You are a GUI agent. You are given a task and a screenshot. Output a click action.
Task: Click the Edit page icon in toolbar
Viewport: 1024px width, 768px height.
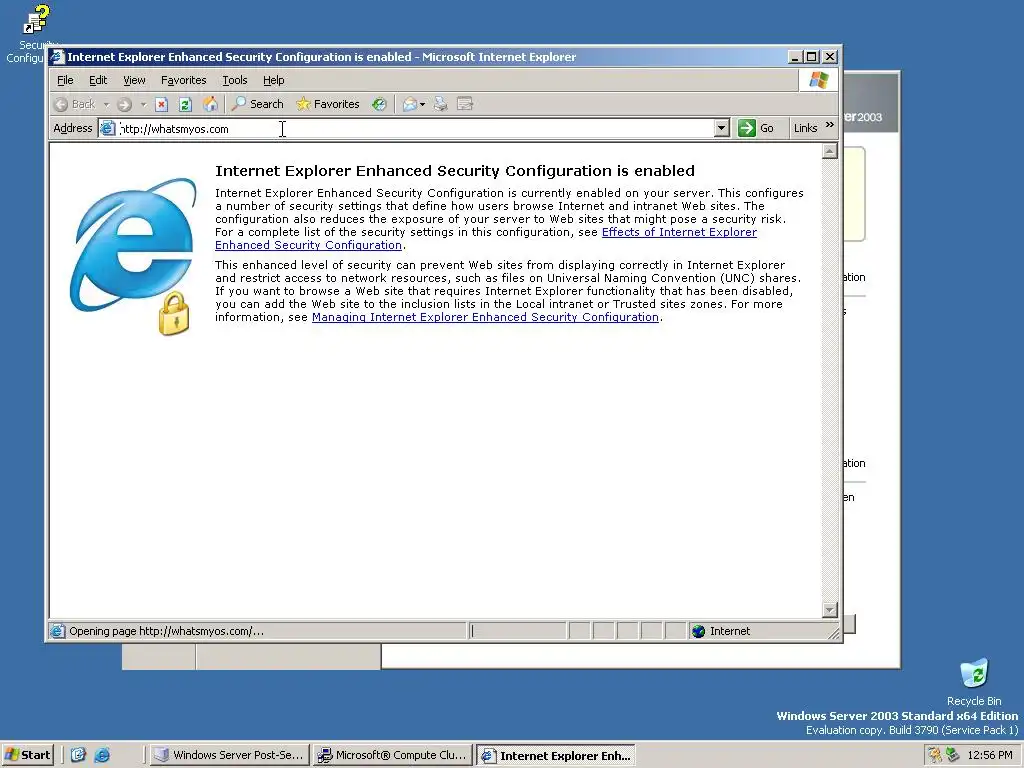click(465, 104)
